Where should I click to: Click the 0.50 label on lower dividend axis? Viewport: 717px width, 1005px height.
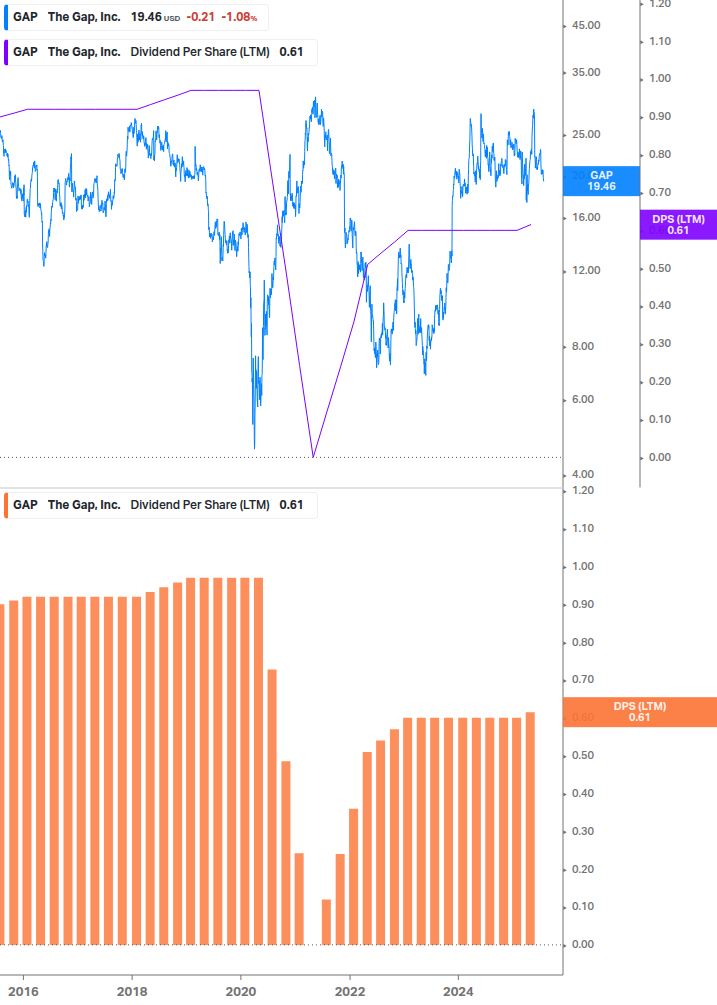583,756
